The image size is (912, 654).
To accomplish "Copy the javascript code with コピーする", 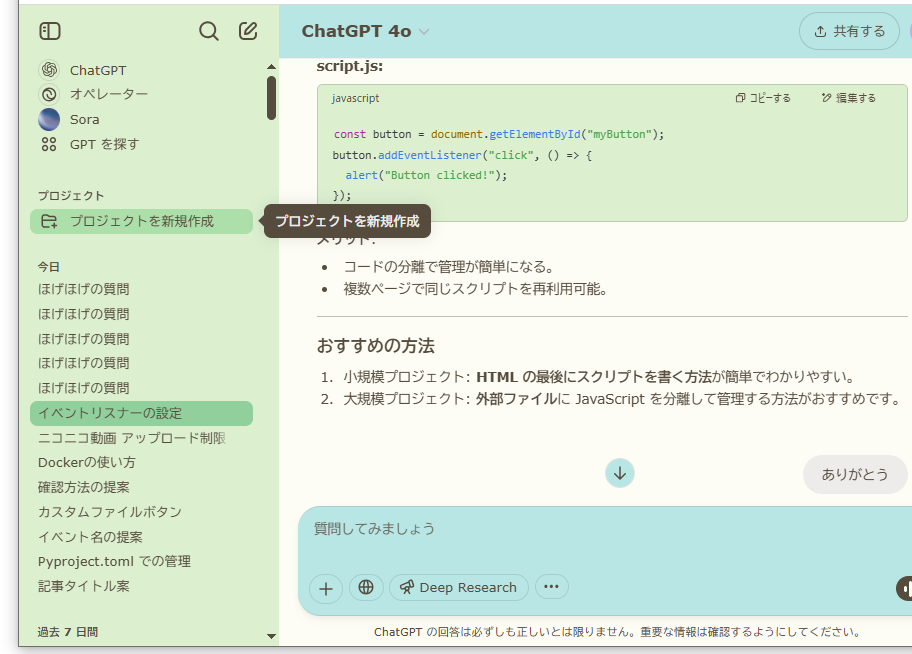I will click(x=763, y=98).
